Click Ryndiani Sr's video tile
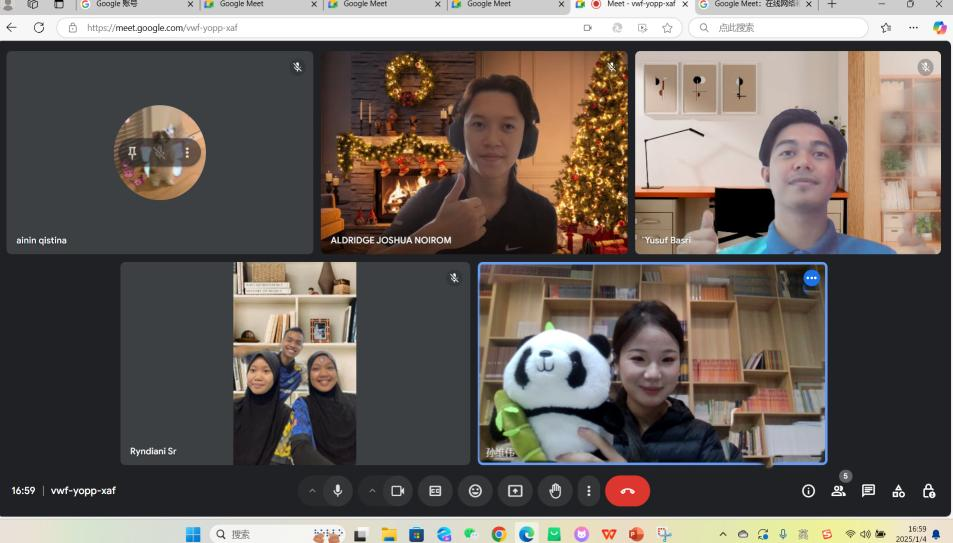 (295, 363)
